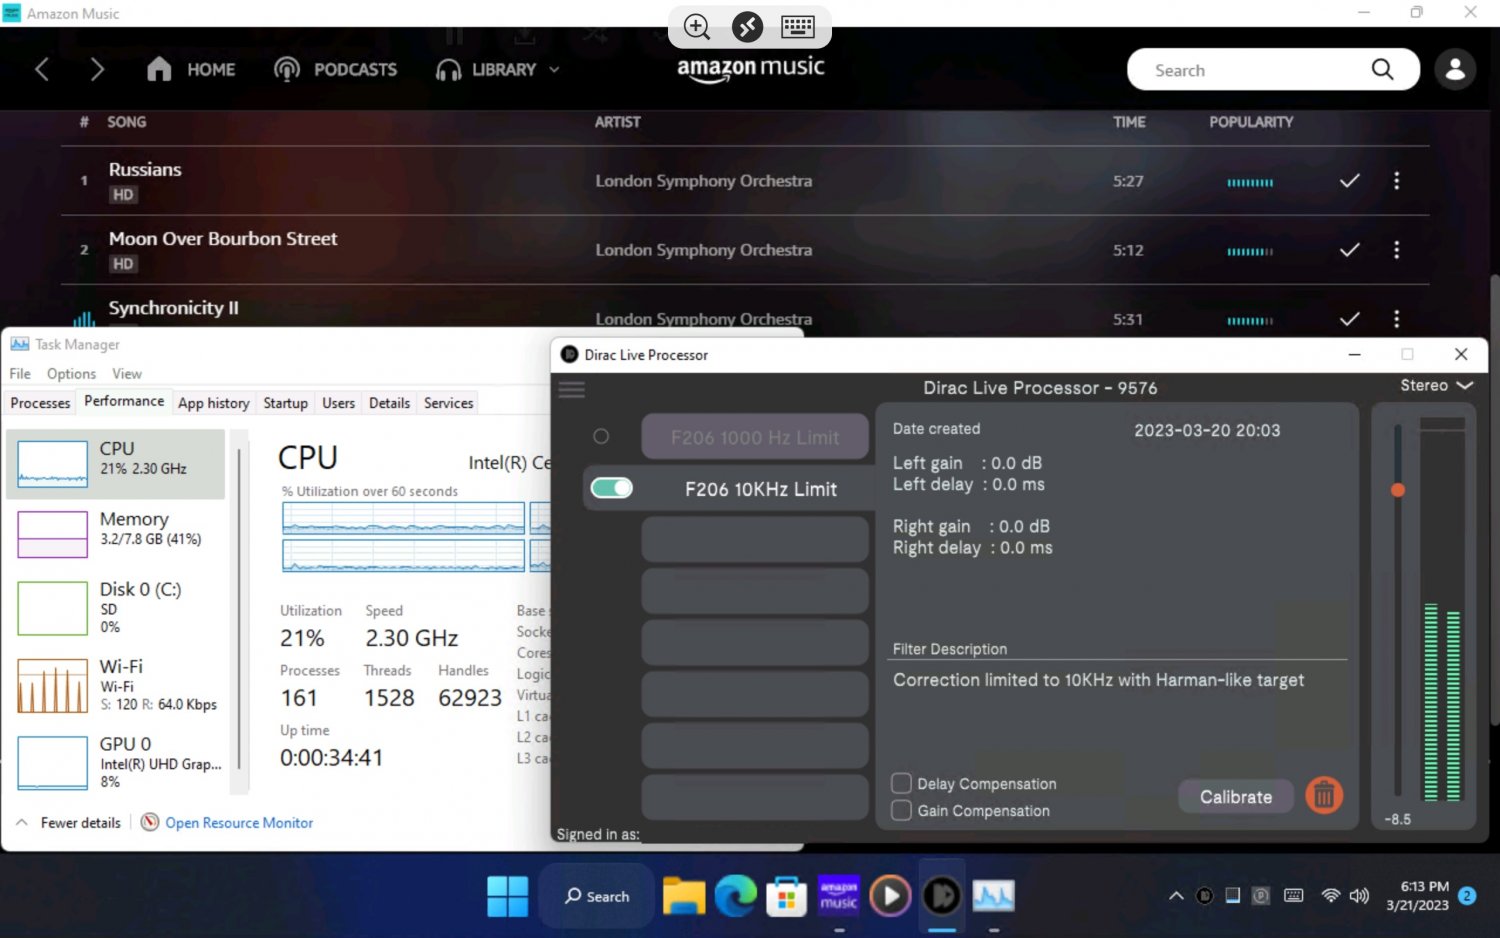1500x938 pixels.
Task: Open the Podcasts section icon
Action: pyautogui.click(x=287, y=69)
